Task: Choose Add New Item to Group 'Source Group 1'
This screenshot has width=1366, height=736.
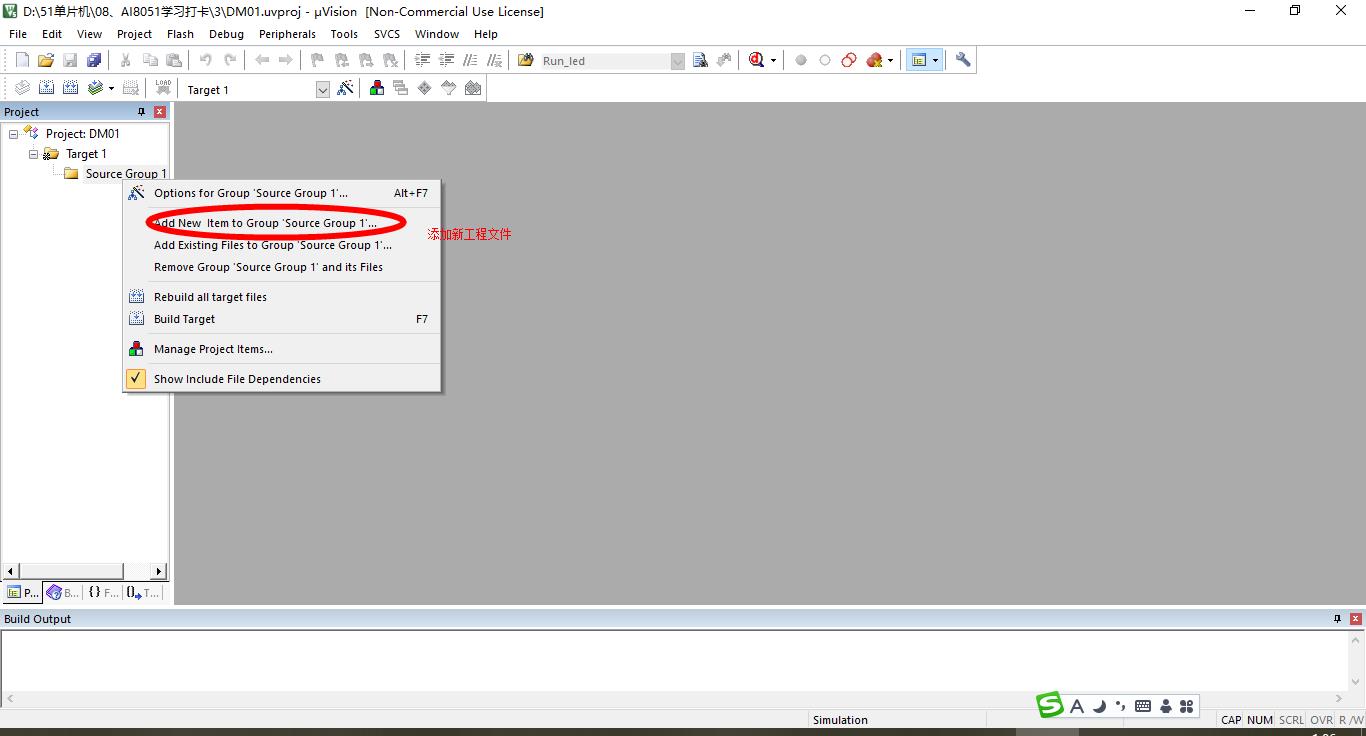Action: [x=281, y=223]
